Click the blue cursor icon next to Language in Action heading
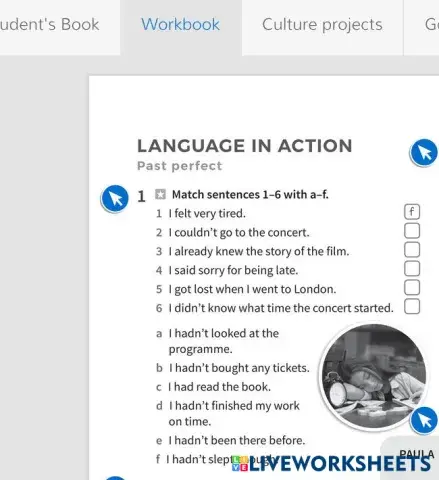This screenshot has height=480, width=439. click(424, 153)
